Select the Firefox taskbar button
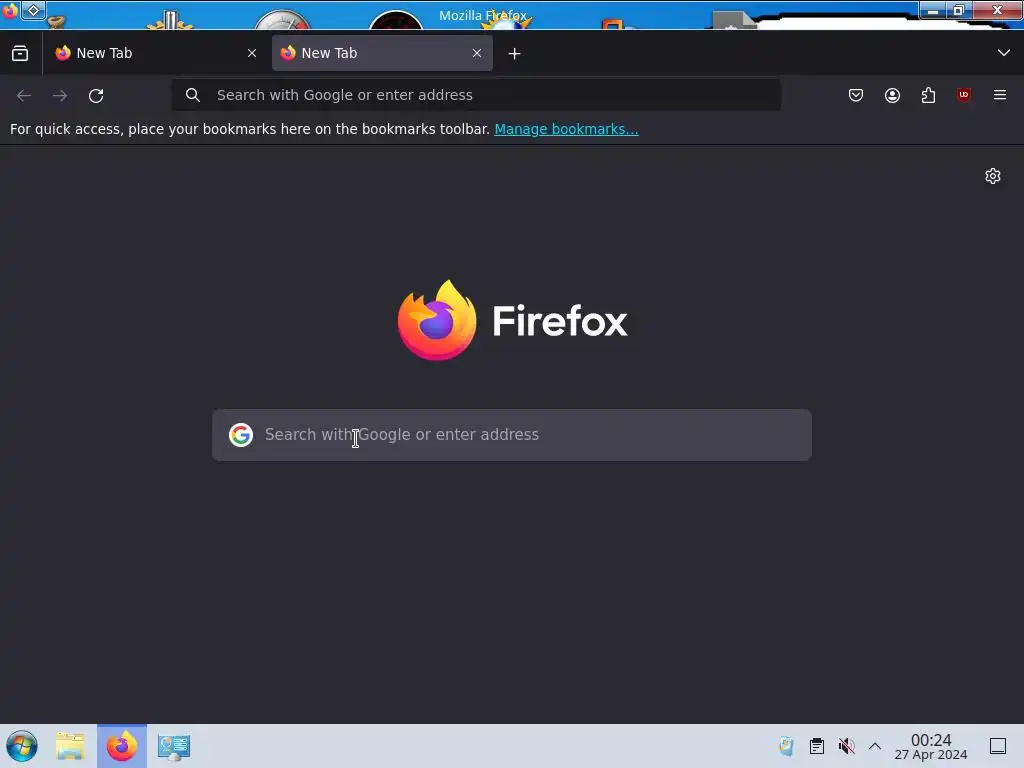The width and height of the screenshot is (1024, 768). [122, 746]
